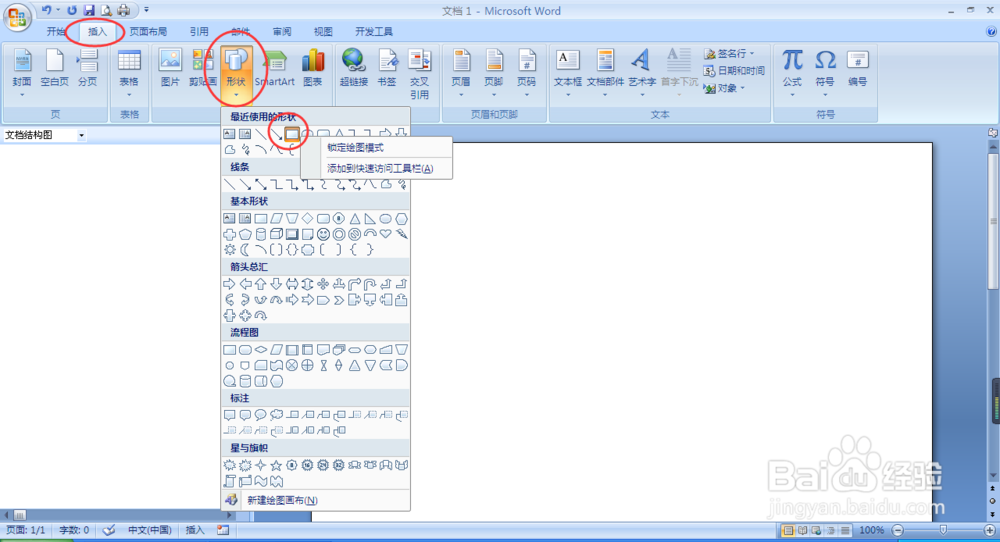
Task: Switch to the 开发工具 (Developer) tab
Action: tap(374, 31)
